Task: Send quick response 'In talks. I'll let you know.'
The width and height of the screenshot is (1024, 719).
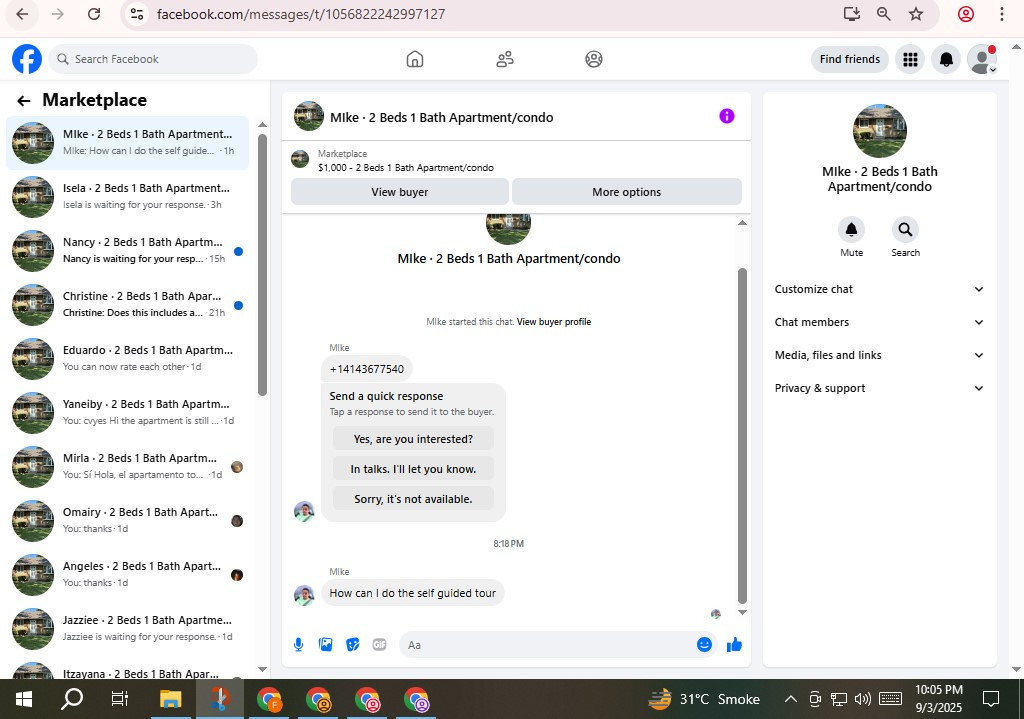Action: (x=413, y=469)
